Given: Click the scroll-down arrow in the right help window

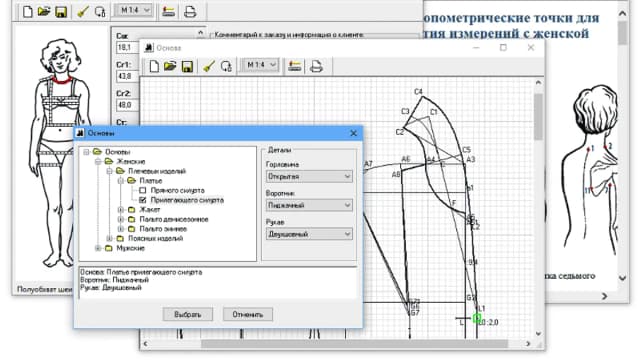Looking at the screenshot, I should pos(622,278).
